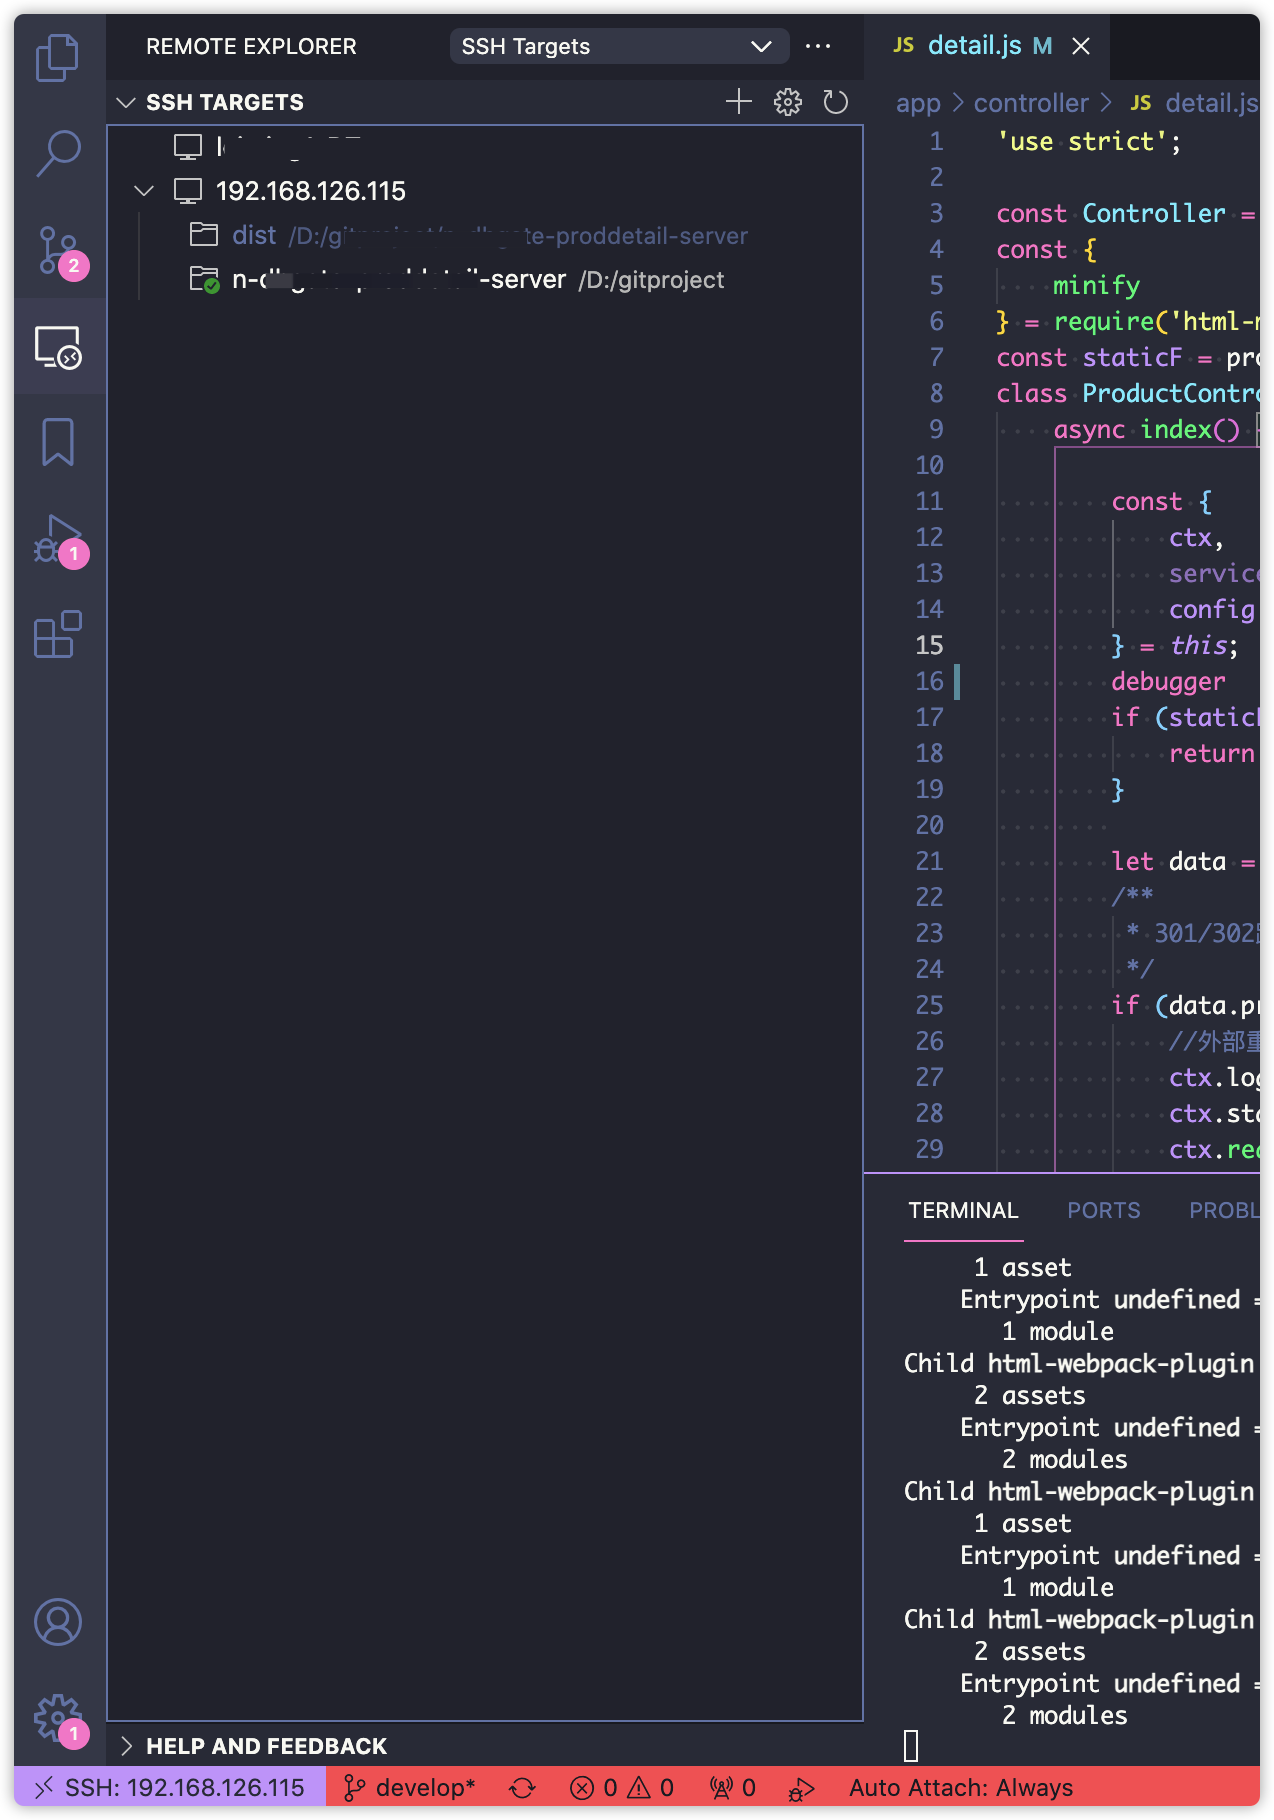This screenshot has height=1820, width=1274.
Task: Click line number 9 in gutter
Action: tap(936, 429)
